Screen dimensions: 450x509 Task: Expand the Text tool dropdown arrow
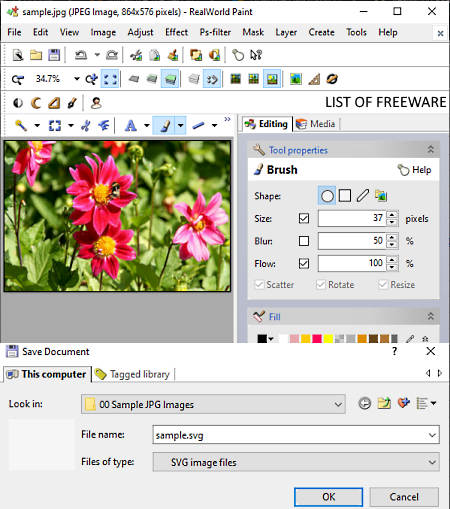point(147,126)
